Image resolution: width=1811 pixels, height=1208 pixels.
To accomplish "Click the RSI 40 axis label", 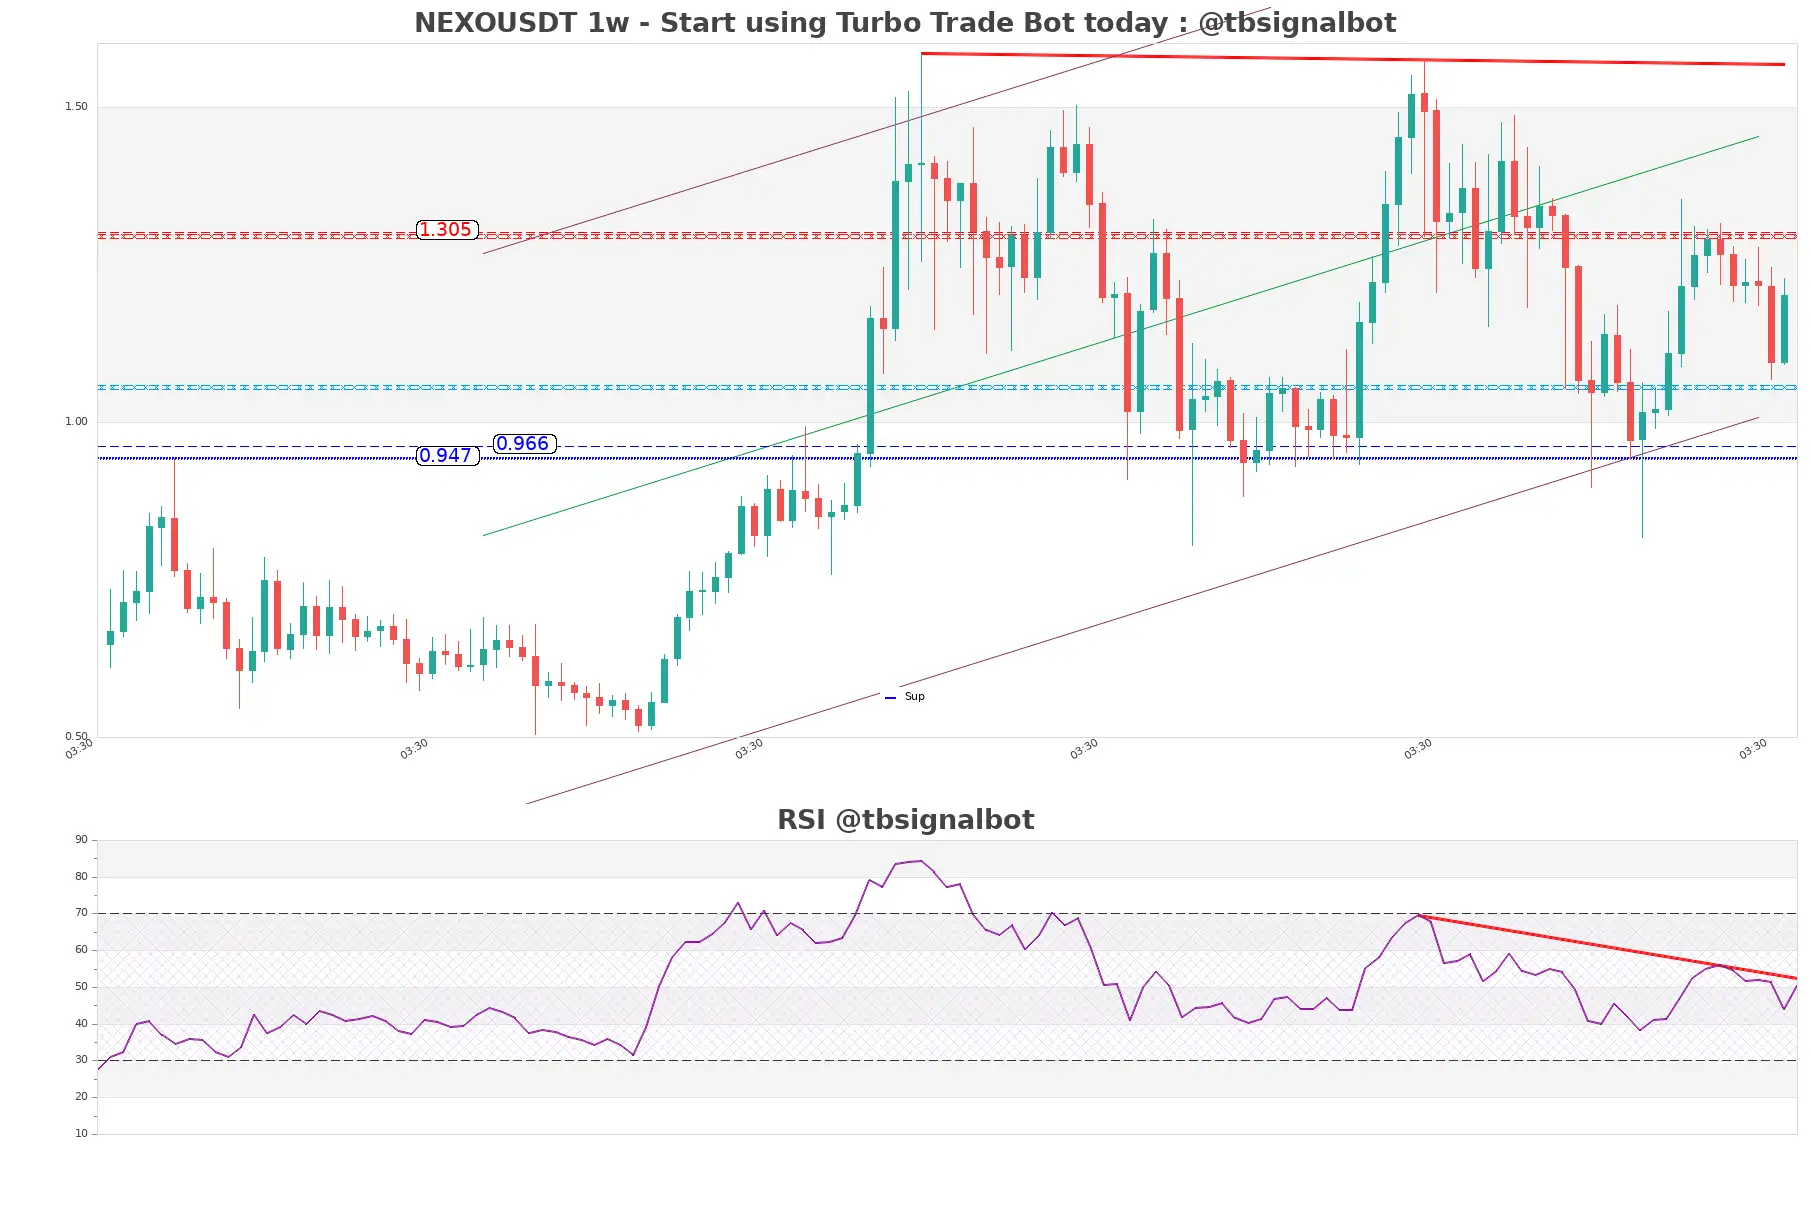I will 81,1024.
